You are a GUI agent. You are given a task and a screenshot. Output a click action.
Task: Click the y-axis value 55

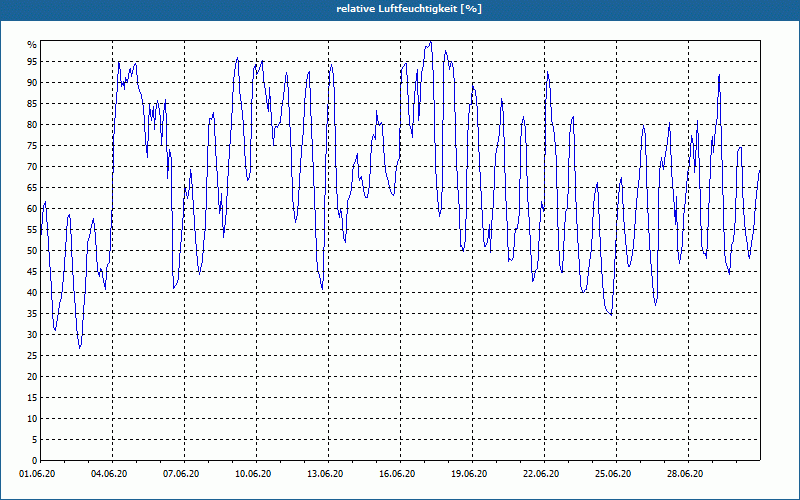pos(32,230)
